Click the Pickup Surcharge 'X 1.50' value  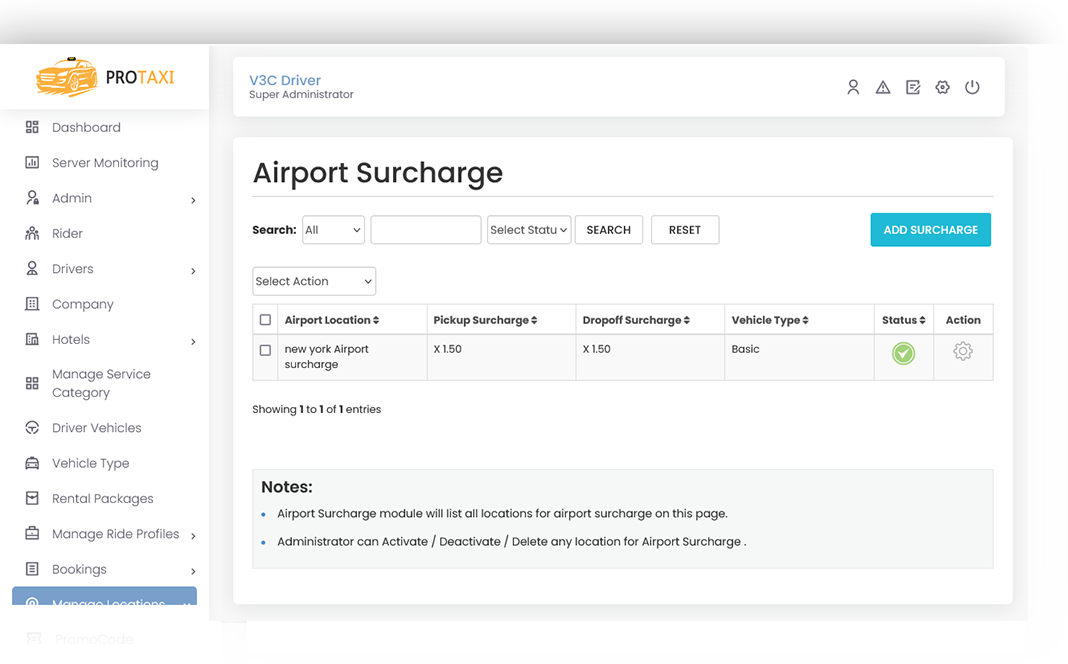(x=447, y=349)
